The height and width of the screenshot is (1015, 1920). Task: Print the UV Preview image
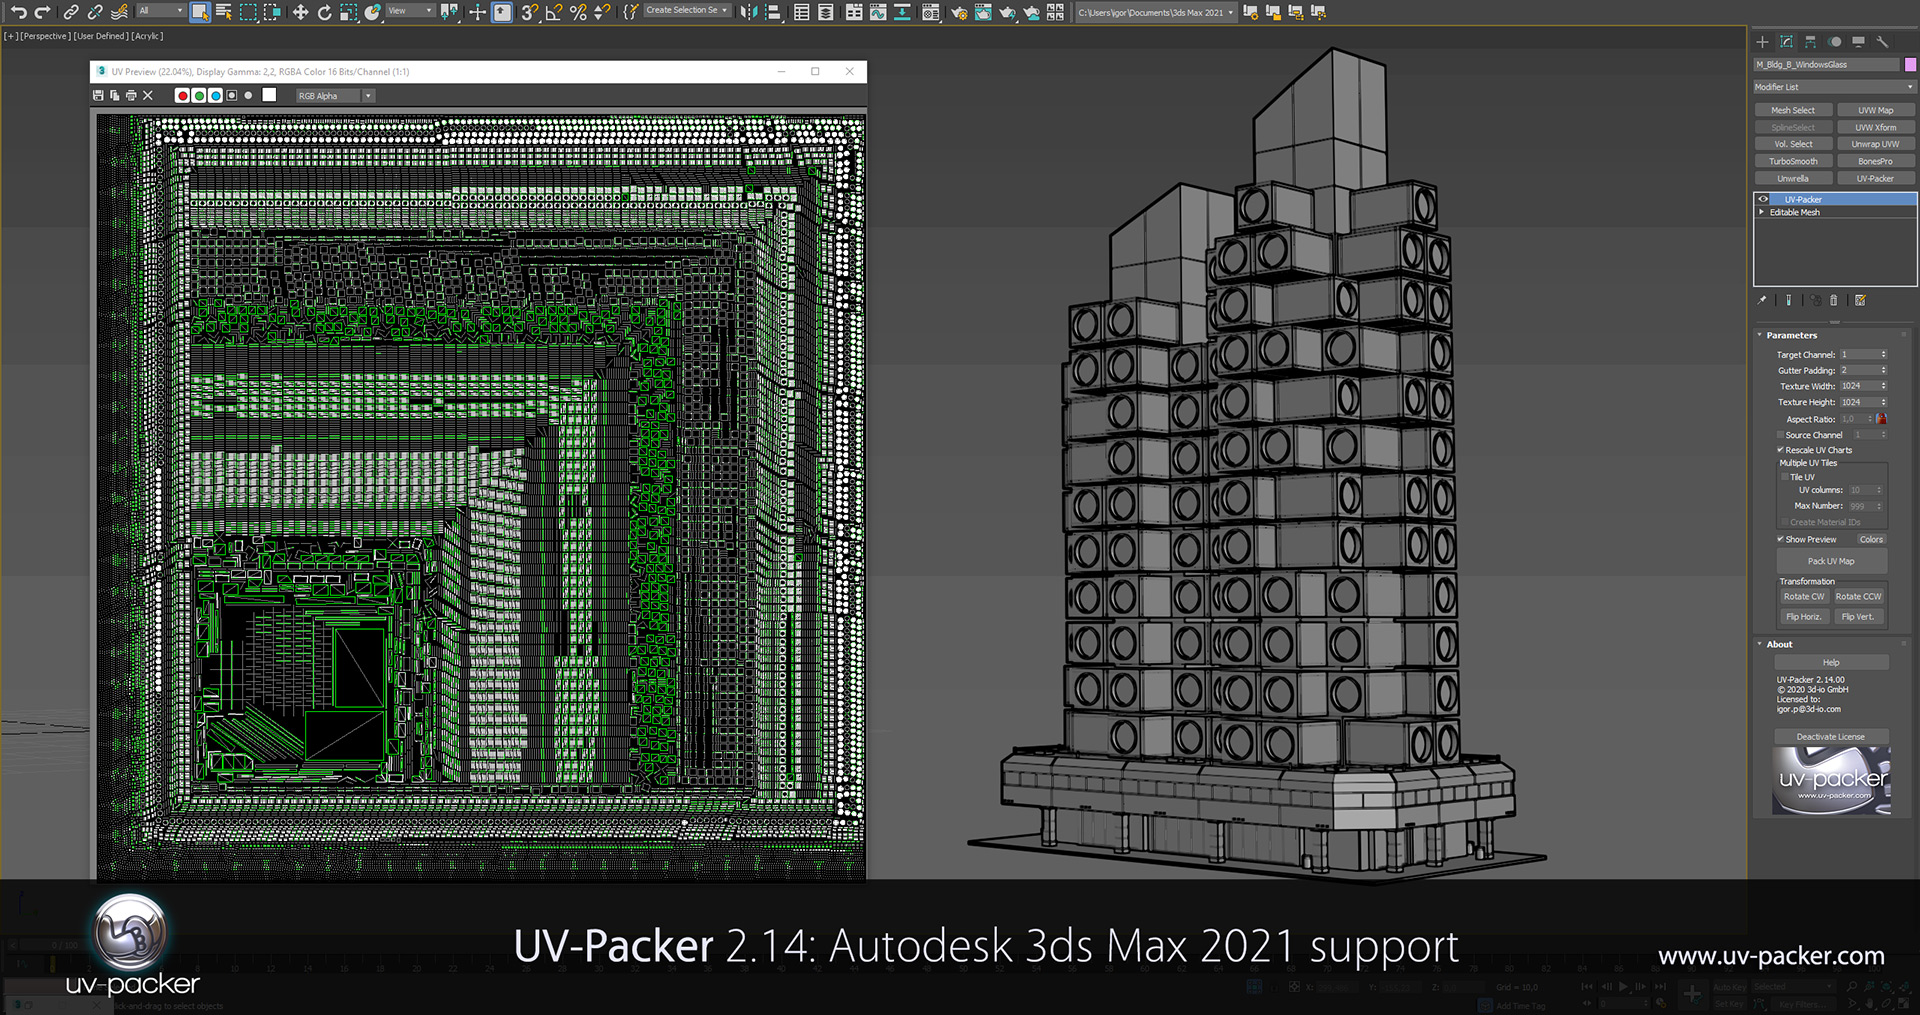click(x=131, y=95)
